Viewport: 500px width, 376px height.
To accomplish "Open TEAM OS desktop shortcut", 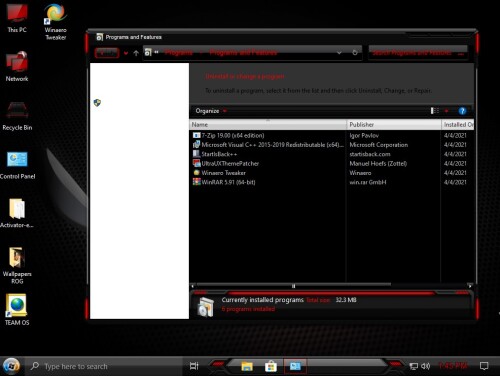I will (x=17, y=310).
